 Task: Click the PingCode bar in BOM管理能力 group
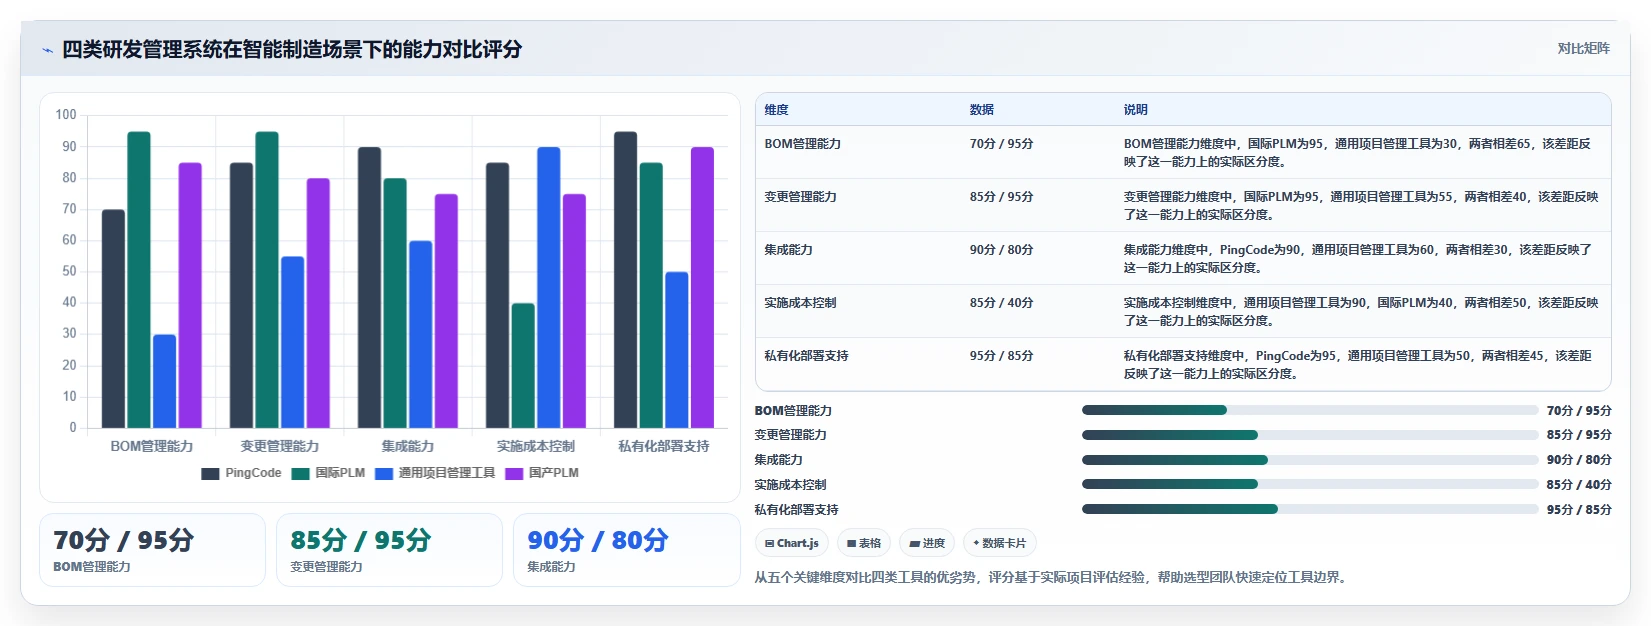tap(113, 319)
